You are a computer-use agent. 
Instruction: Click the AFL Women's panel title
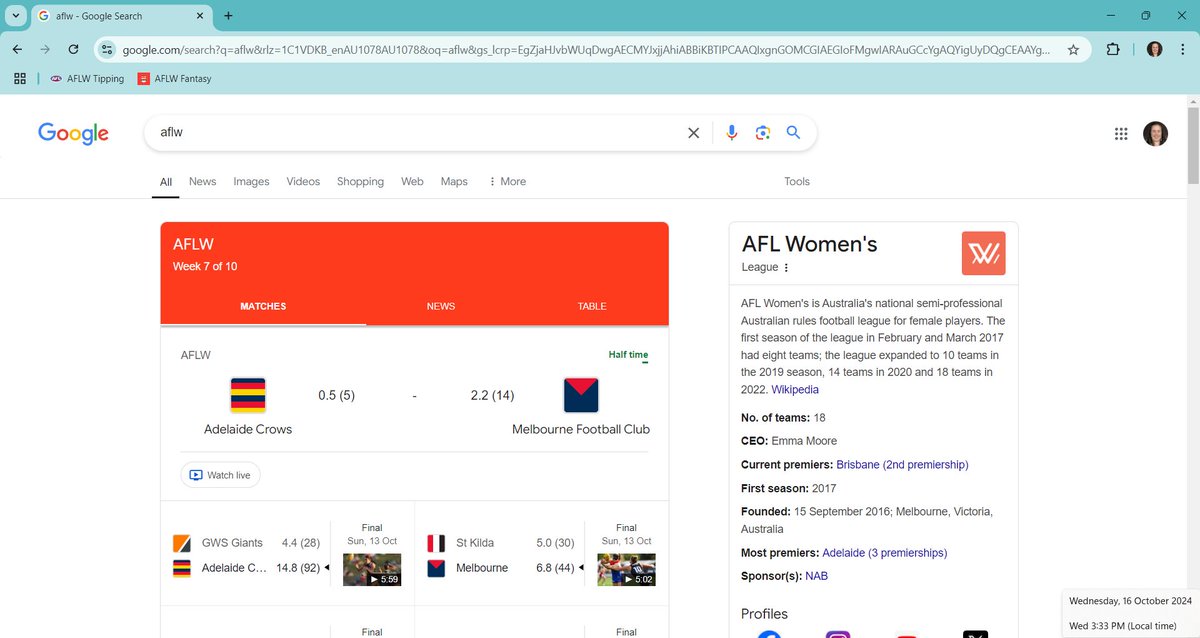(x=810, y=243)
